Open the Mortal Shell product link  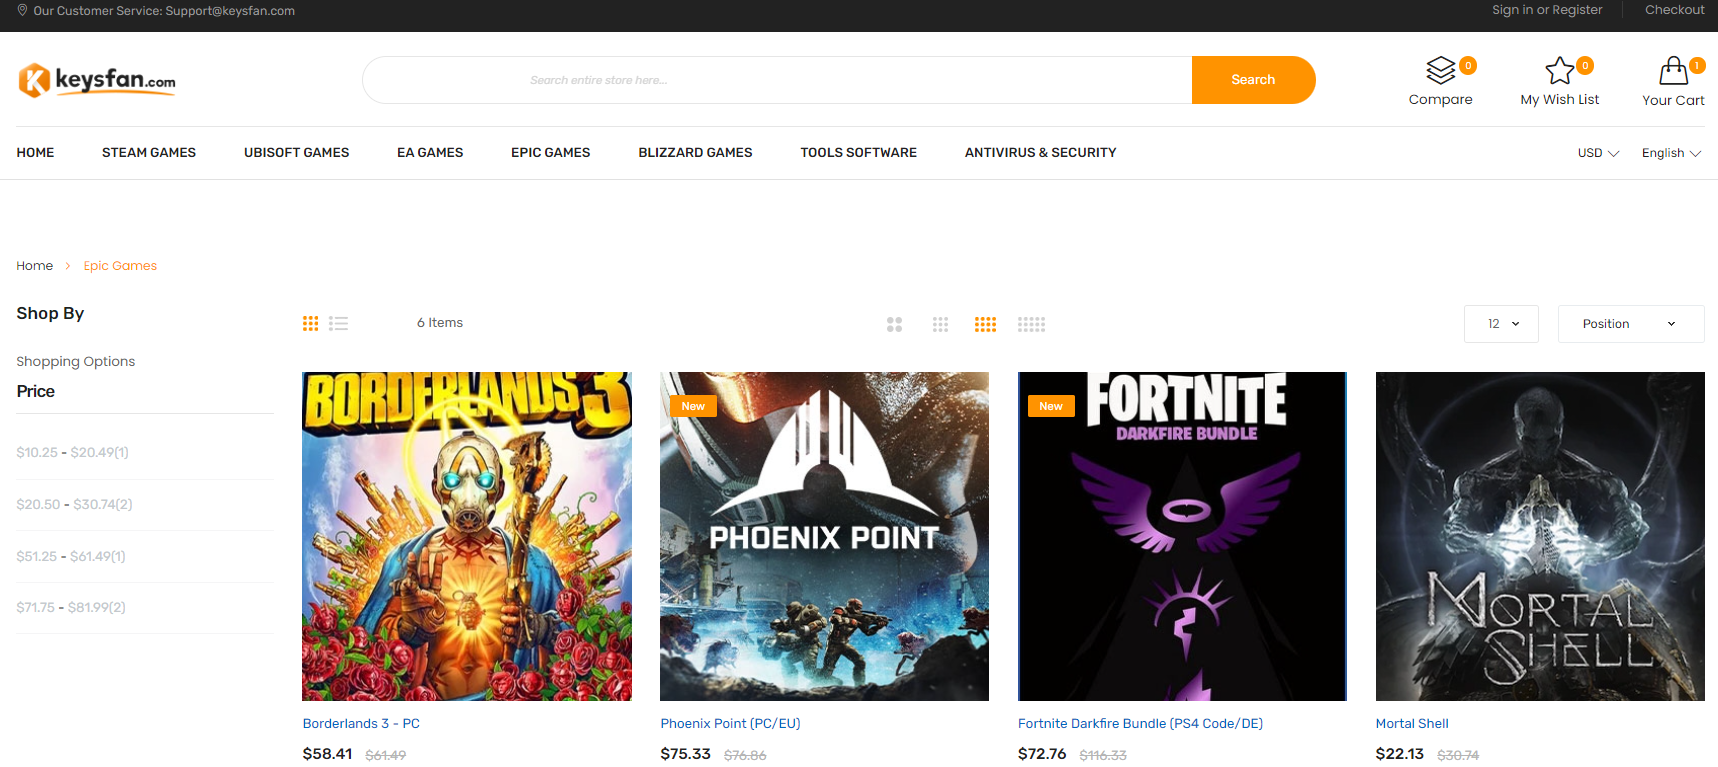coord(1412,724)
